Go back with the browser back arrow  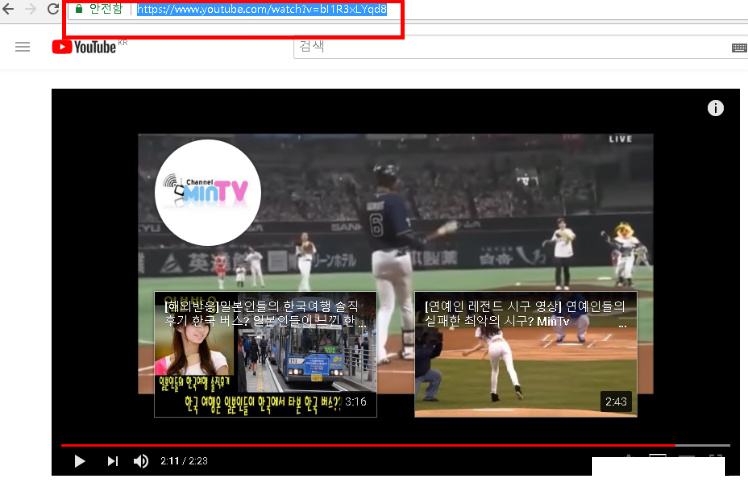pos(8,9)
